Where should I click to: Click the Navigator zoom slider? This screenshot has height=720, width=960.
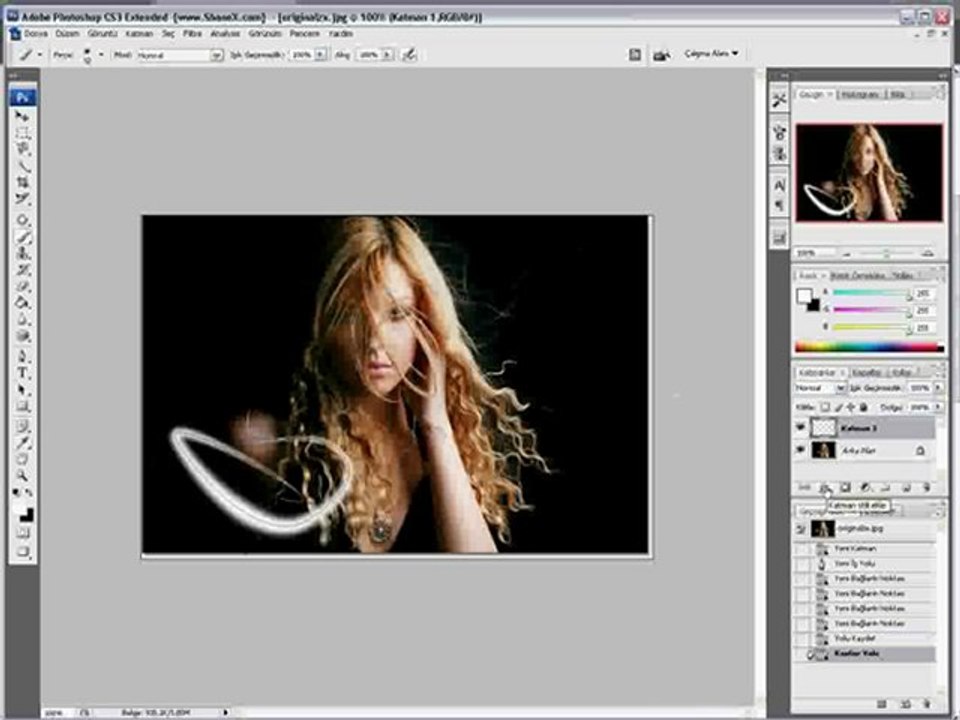click(x=885, y=253)
